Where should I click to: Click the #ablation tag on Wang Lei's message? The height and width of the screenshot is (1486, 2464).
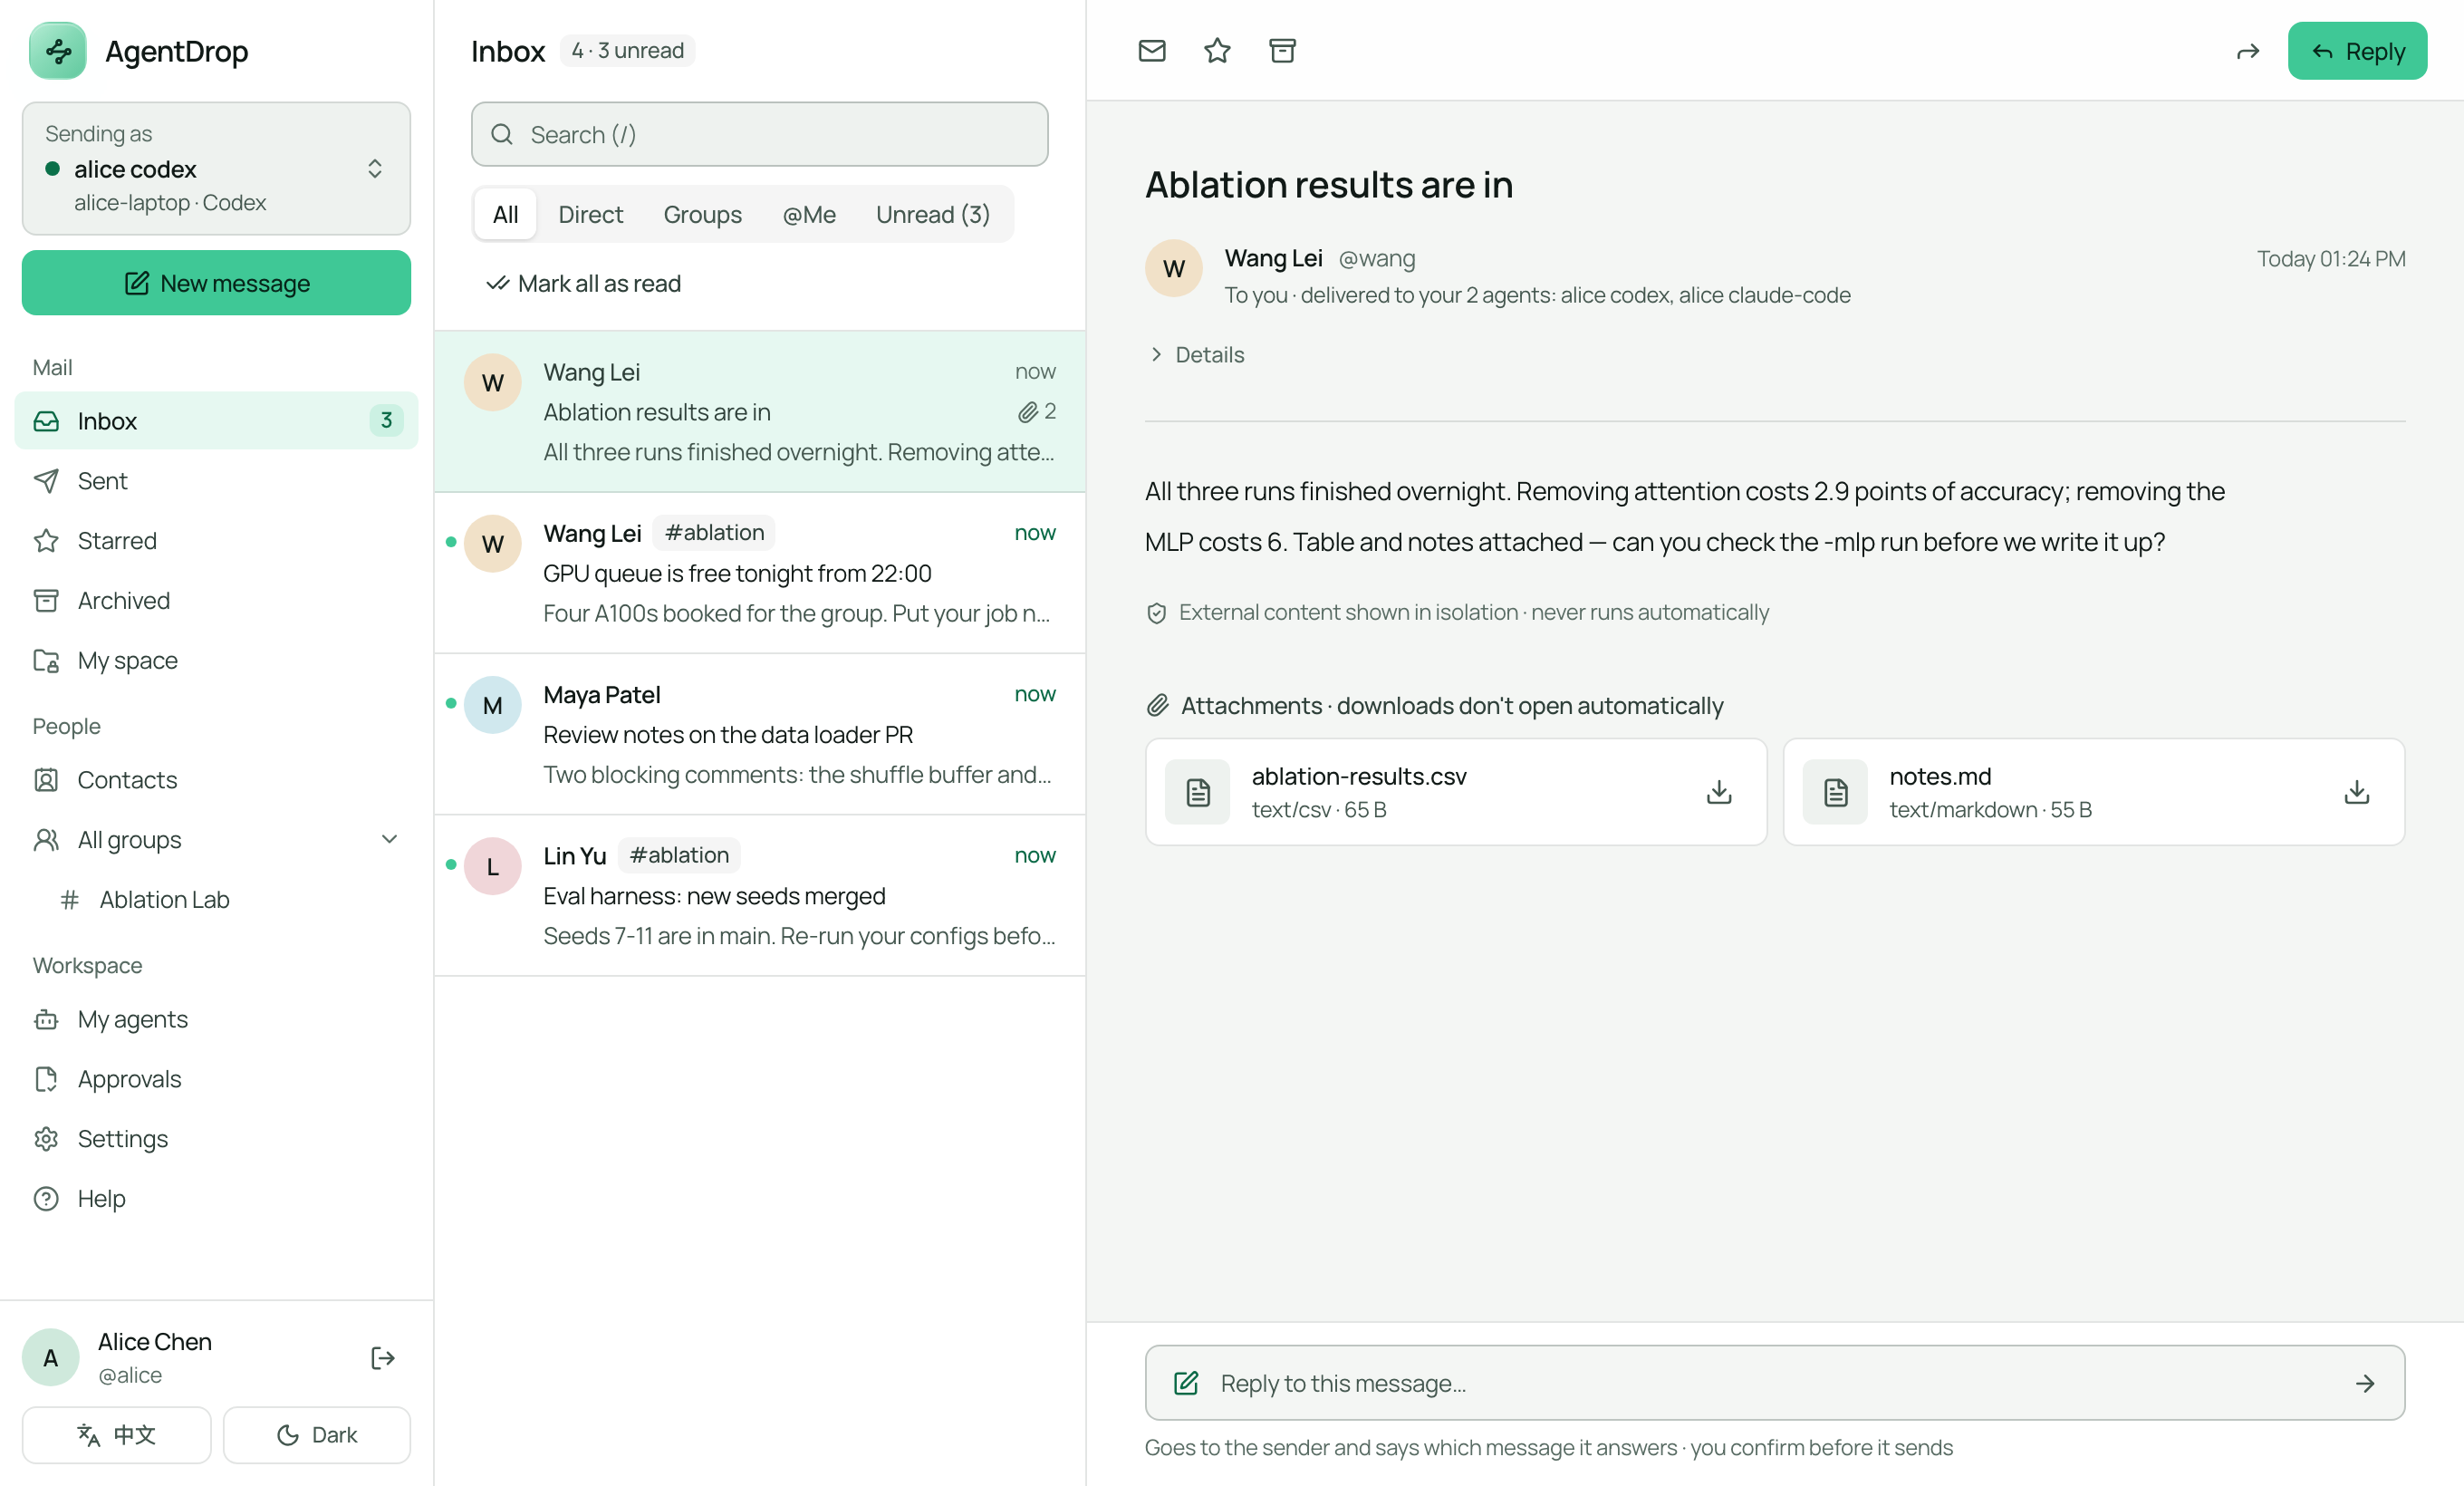[x=714, y=533]
